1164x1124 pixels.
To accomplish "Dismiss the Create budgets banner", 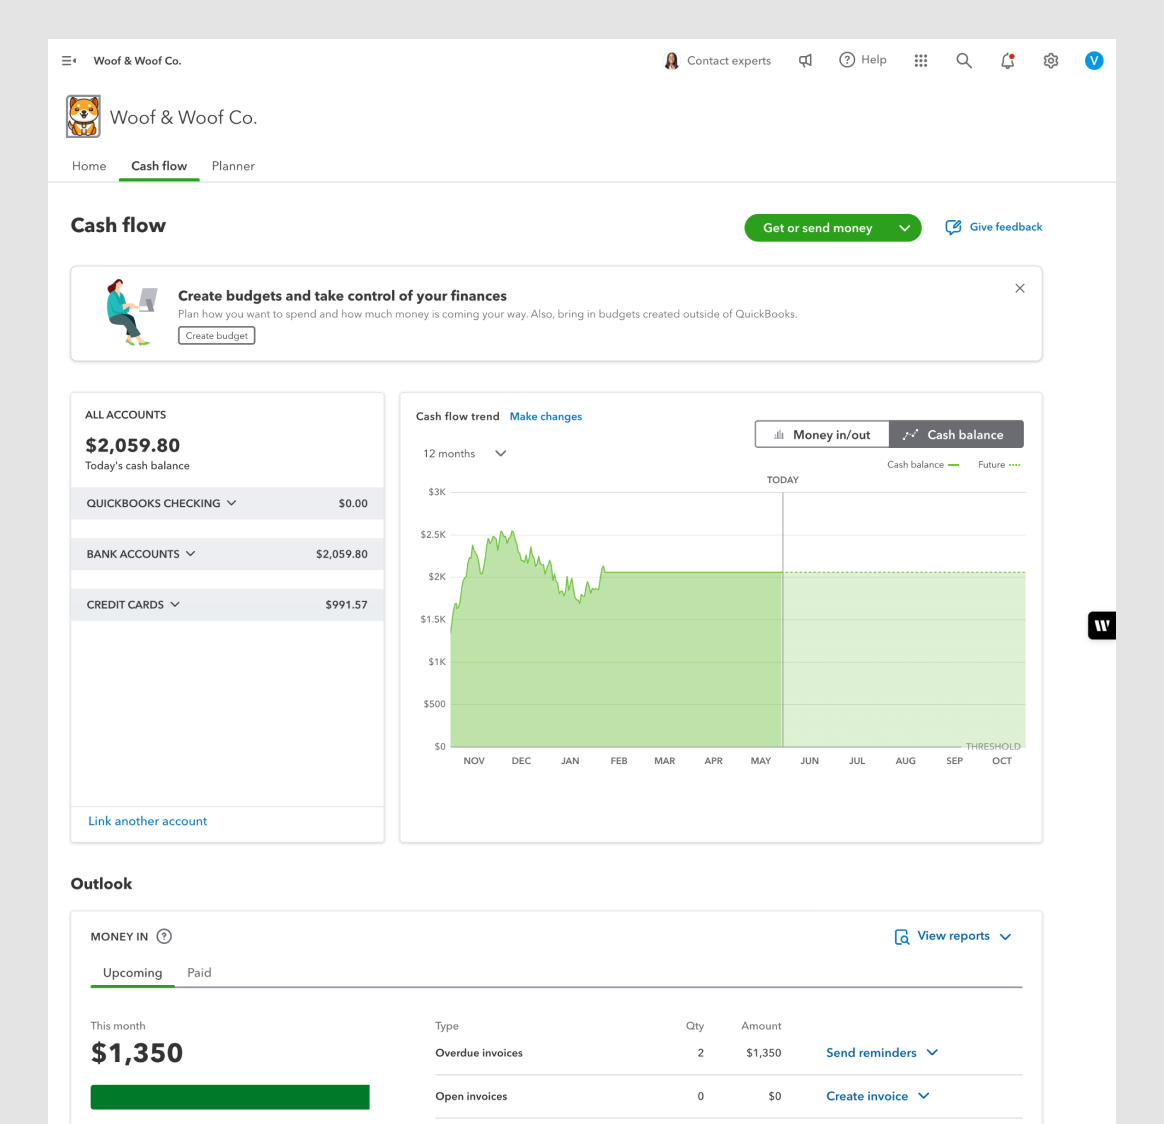I will click(x=1020, y=288).
